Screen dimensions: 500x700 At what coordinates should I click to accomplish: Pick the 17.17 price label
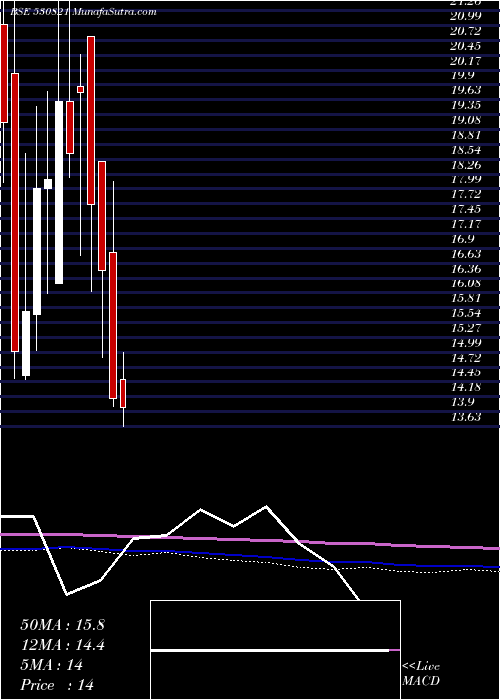pos(466,224)
